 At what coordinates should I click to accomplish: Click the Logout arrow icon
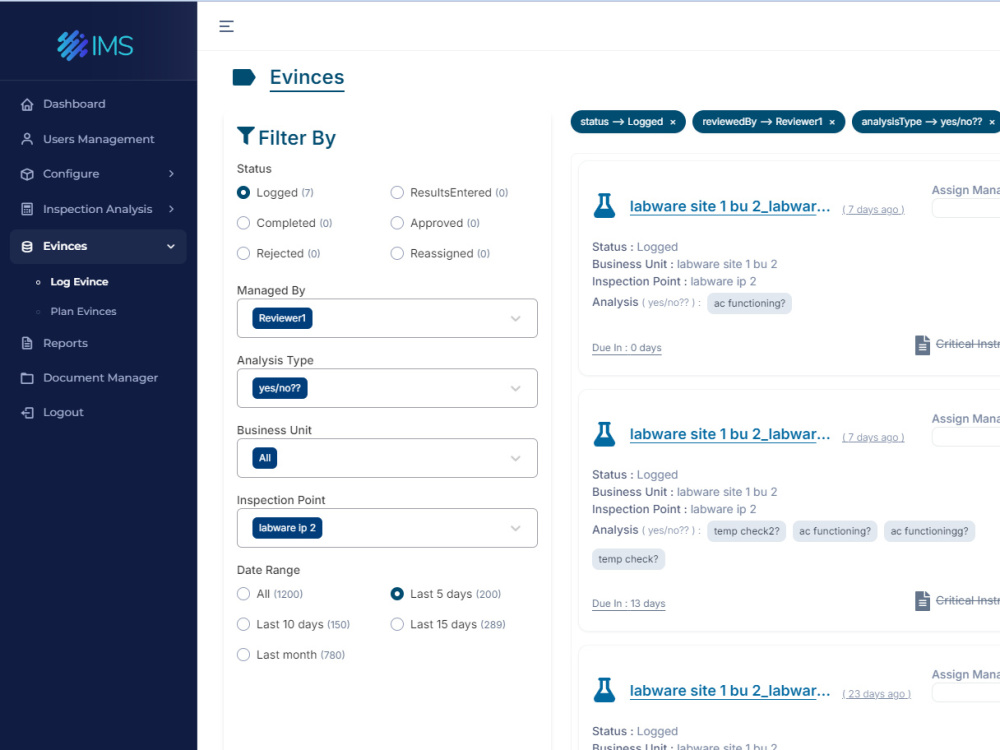click(x=27, y=413)
